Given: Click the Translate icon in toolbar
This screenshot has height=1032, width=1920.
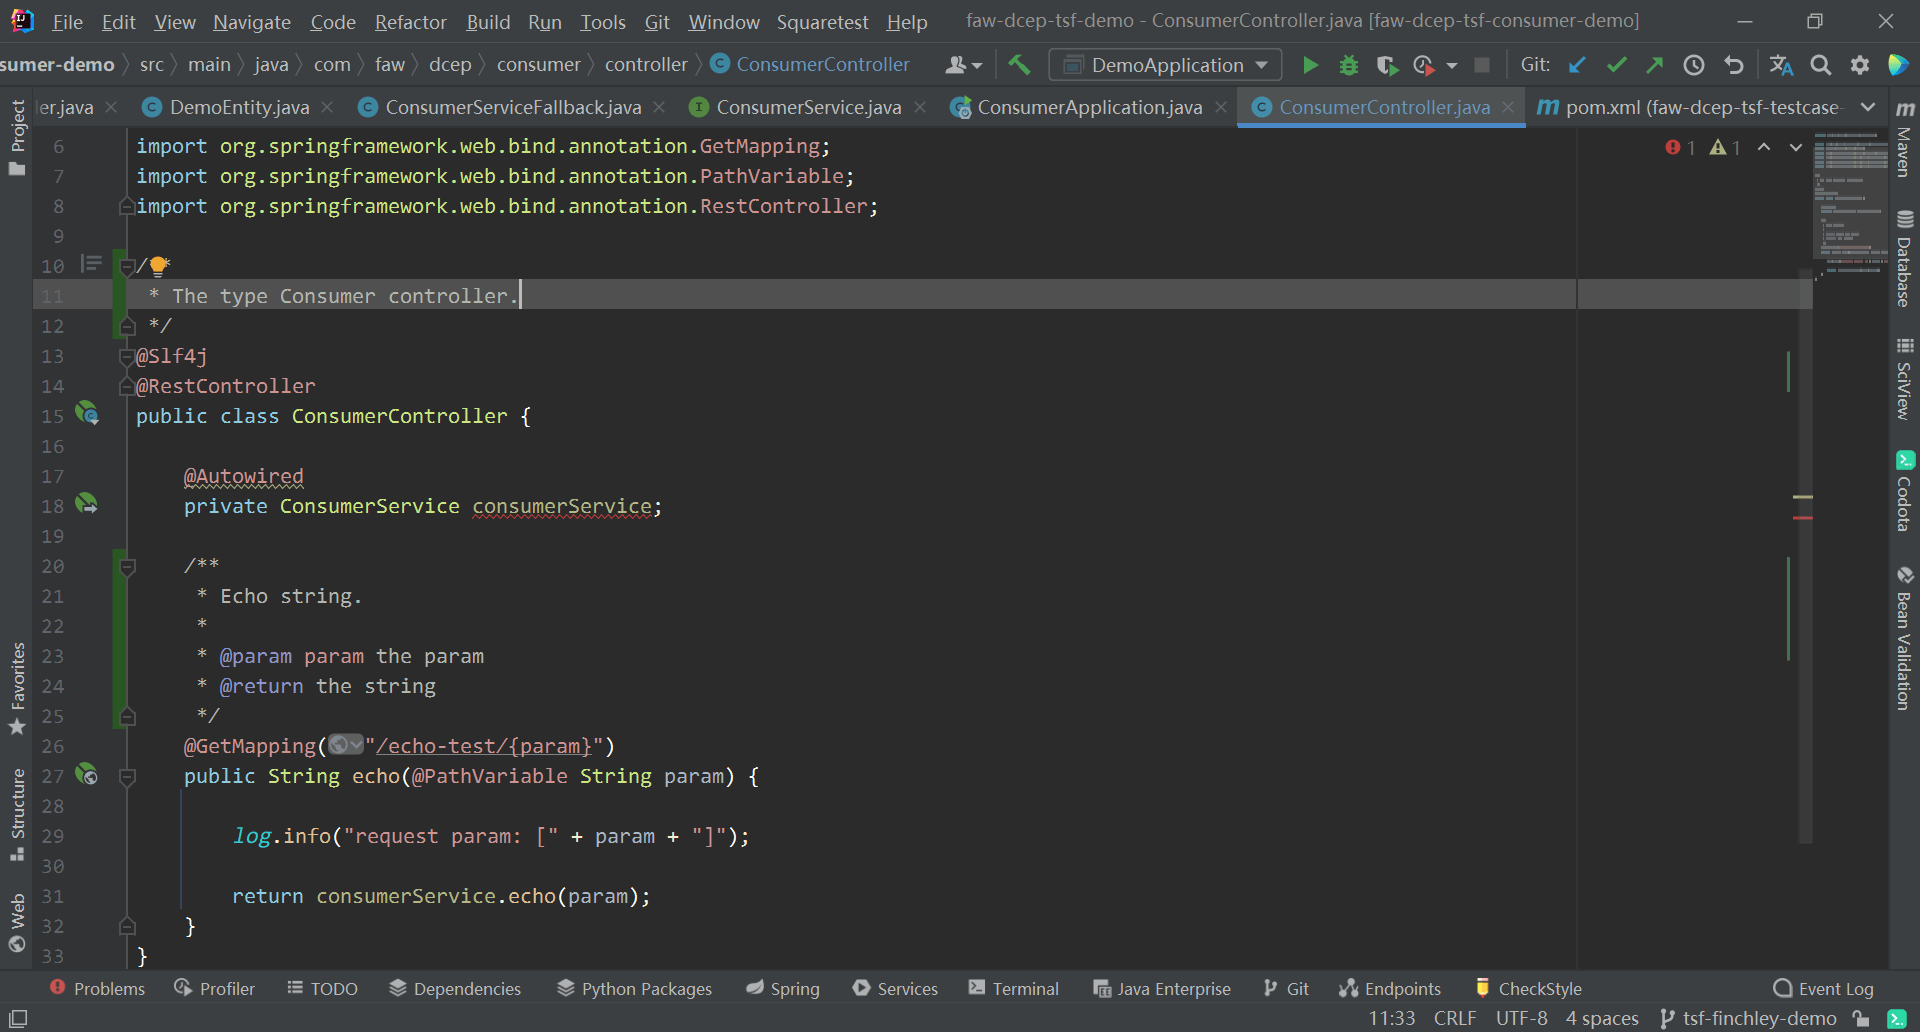Looking at the screenshot, I should tap(1780, 65).
